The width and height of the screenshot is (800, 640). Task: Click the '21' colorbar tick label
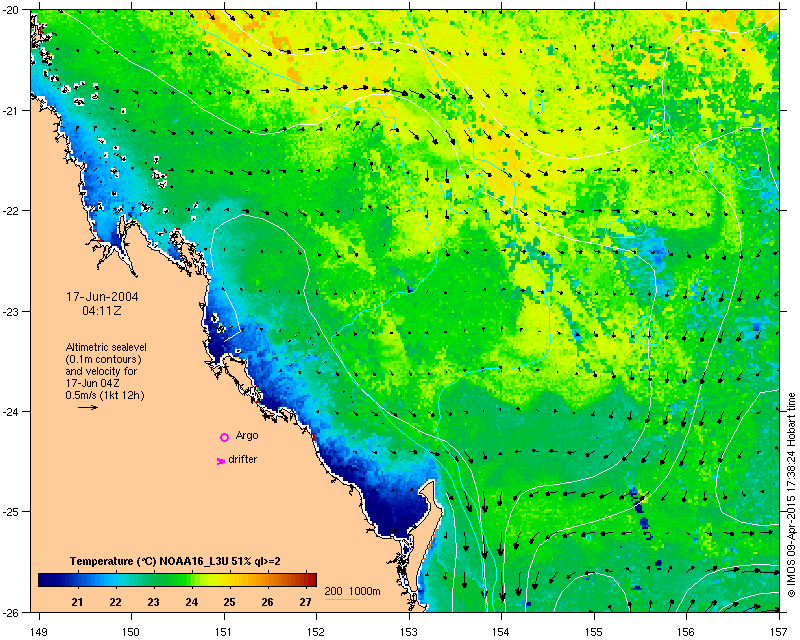pyautogui.click(x=77, y=602)
